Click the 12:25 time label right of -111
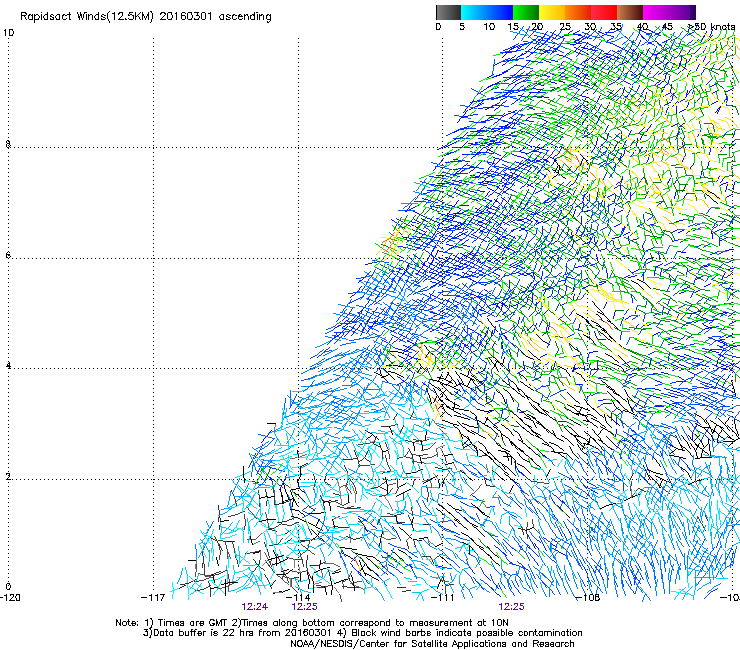This screenshot has width=740, height=650. point(512,607)
